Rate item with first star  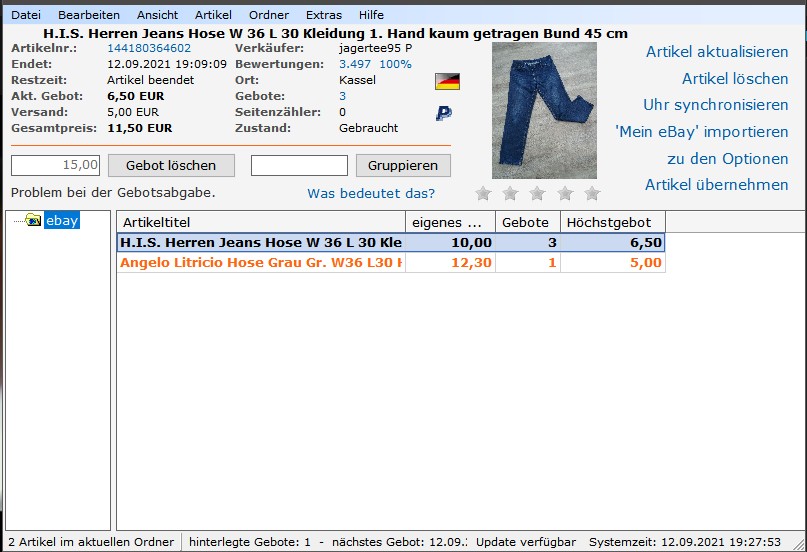click(483, 193)
